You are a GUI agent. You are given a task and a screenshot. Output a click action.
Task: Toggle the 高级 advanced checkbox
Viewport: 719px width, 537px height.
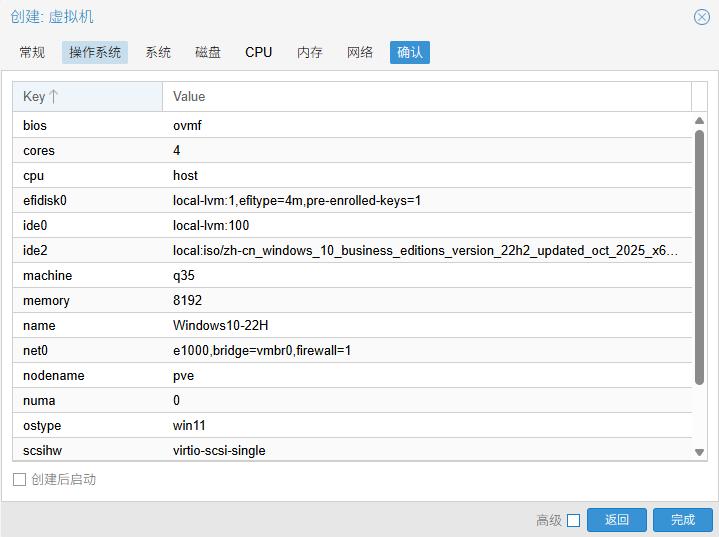click(x=573, y=520)
